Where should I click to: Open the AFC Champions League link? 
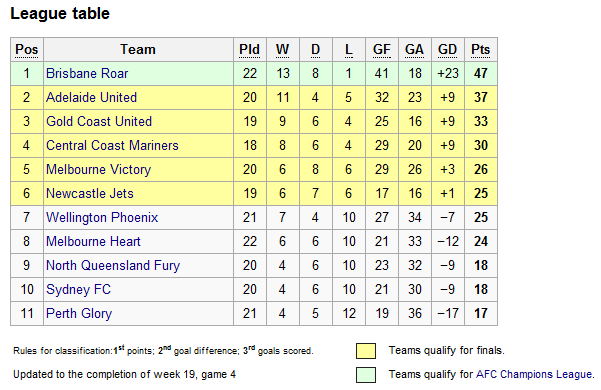pos(534,374)
